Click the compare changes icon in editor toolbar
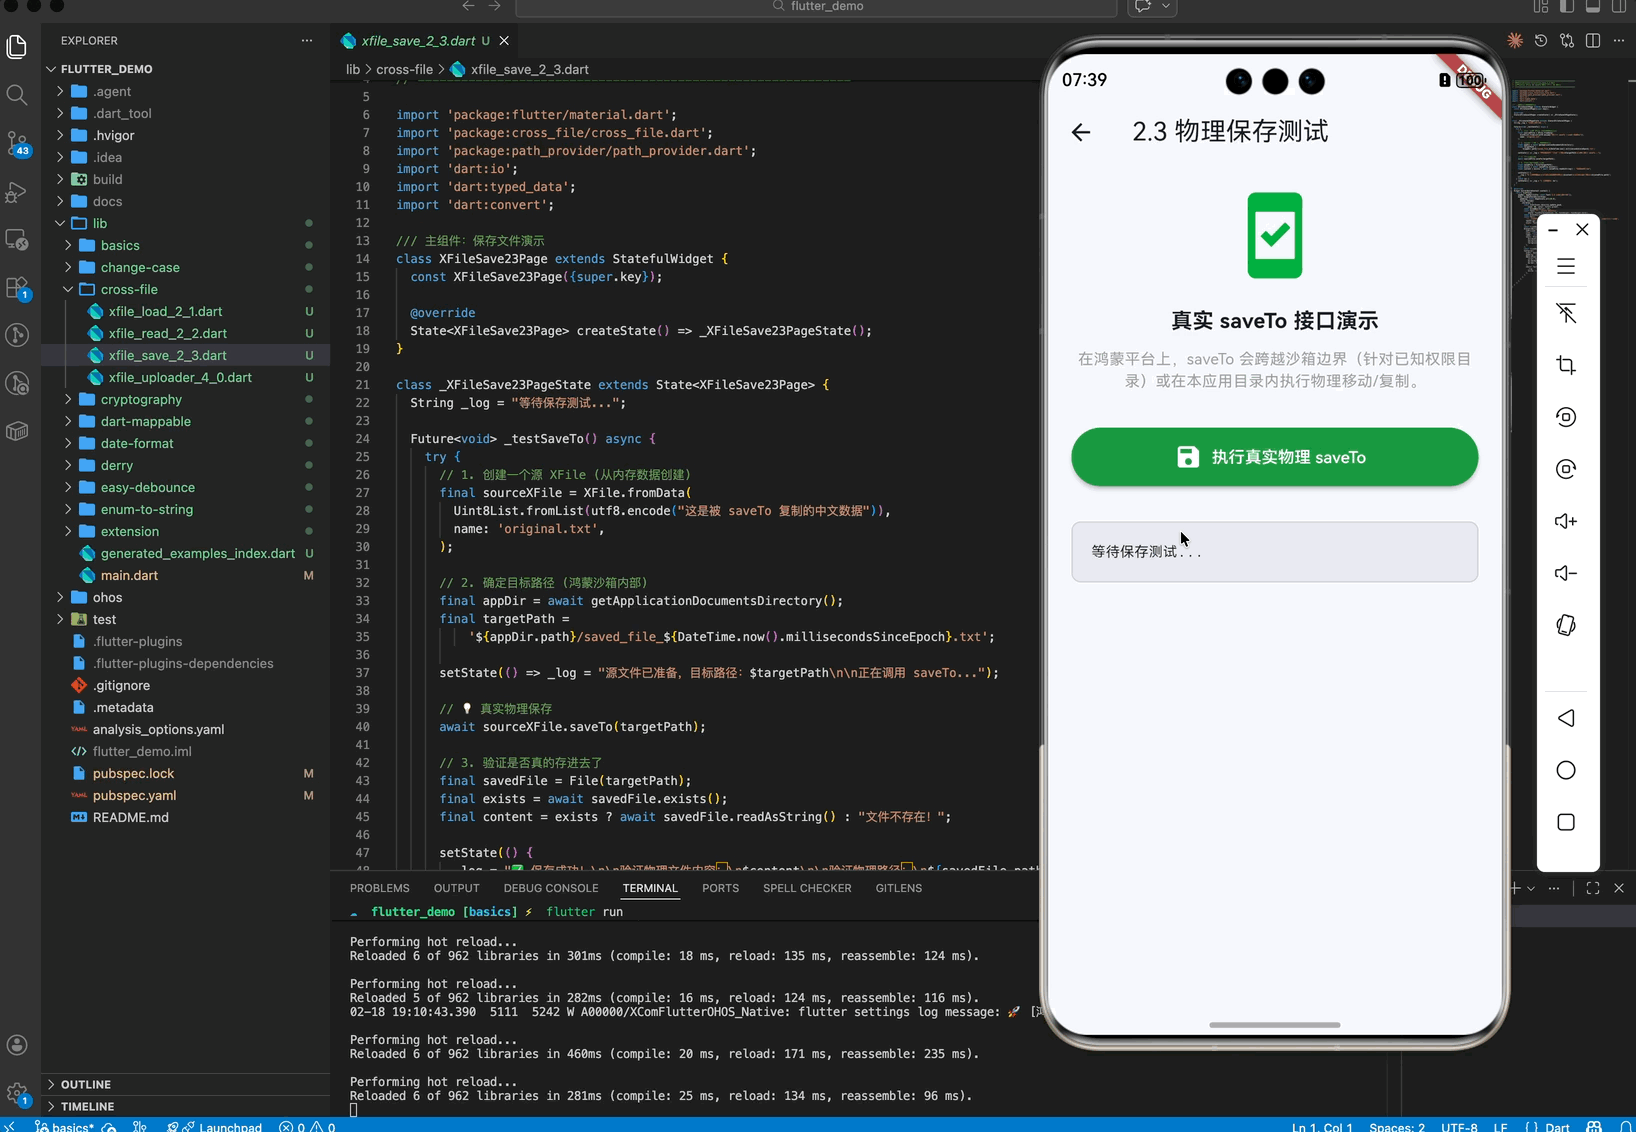 1567,41
